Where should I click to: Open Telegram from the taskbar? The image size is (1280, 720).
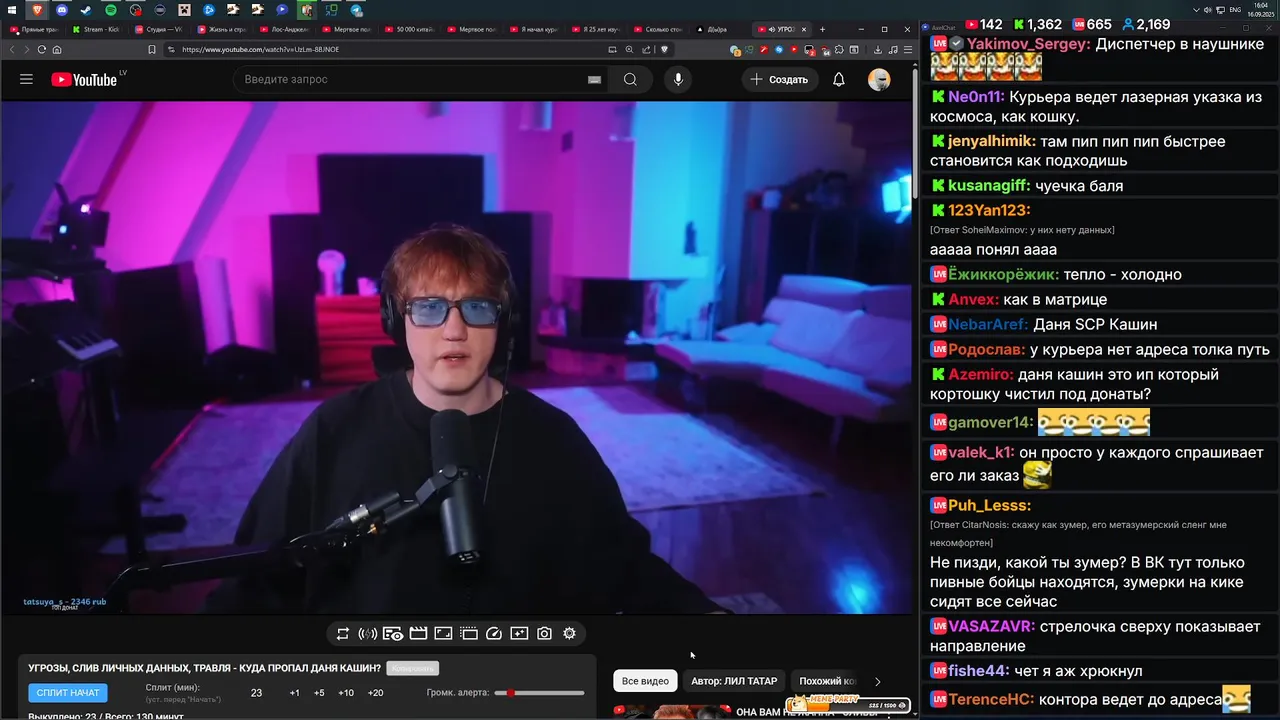point(356,10)
